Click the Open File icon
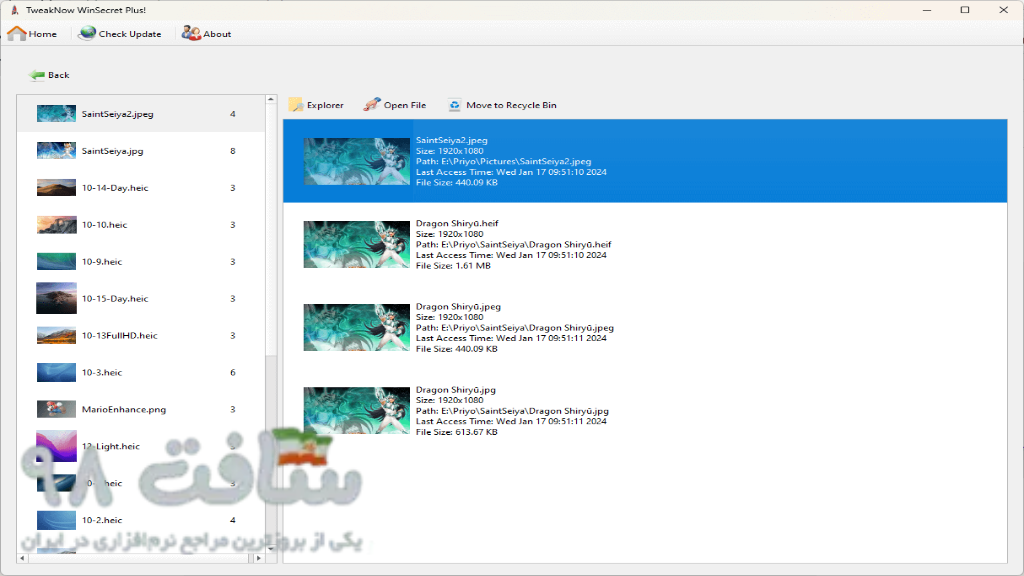This screenshot has height=576, width=1024. pyautogui.click(x=372, y=104)
